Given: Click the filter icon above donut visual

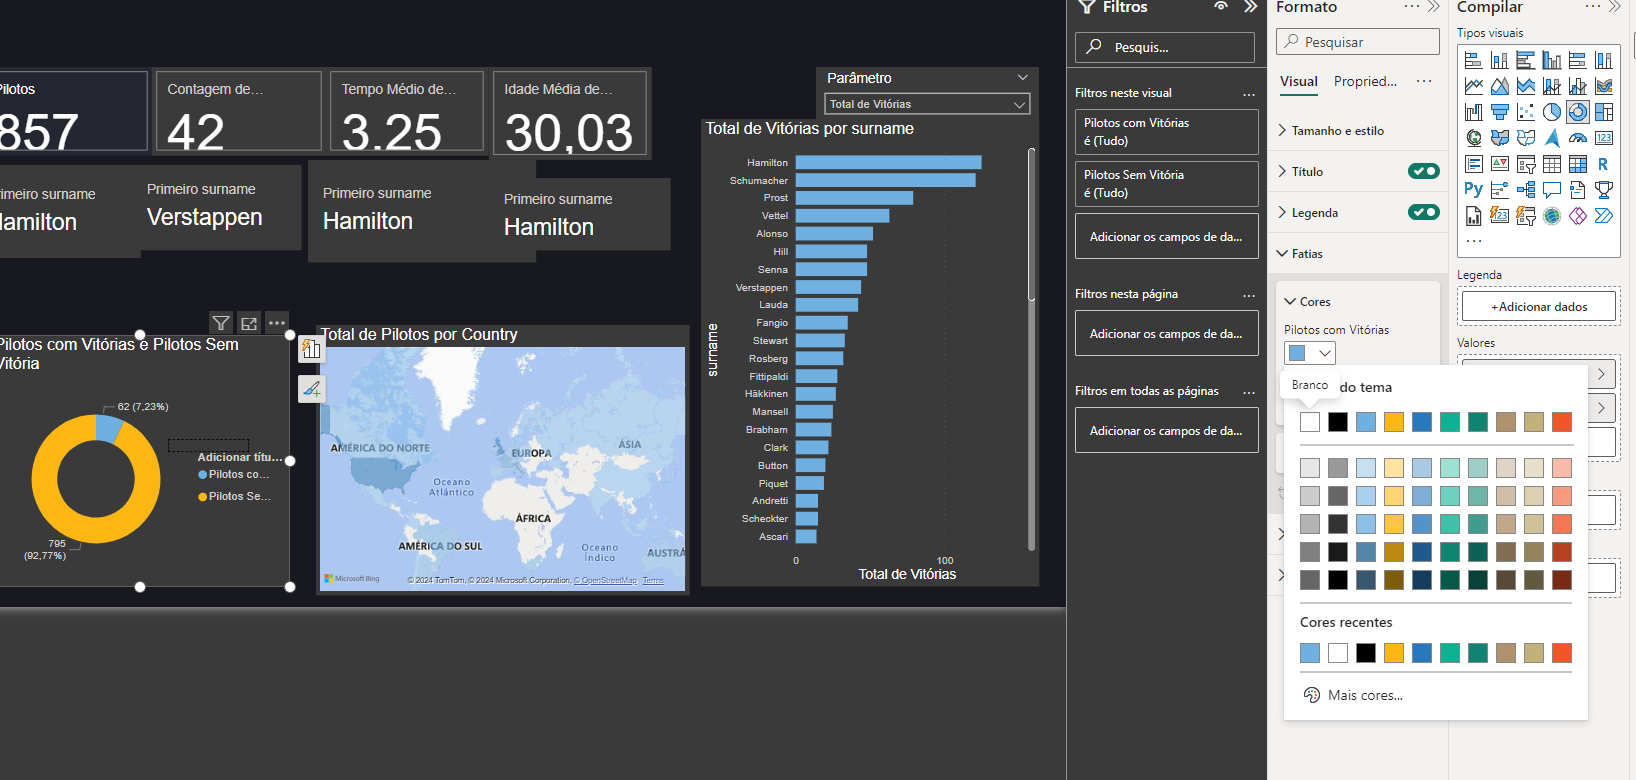Looking at the screenshot, I should click(221, 323).
